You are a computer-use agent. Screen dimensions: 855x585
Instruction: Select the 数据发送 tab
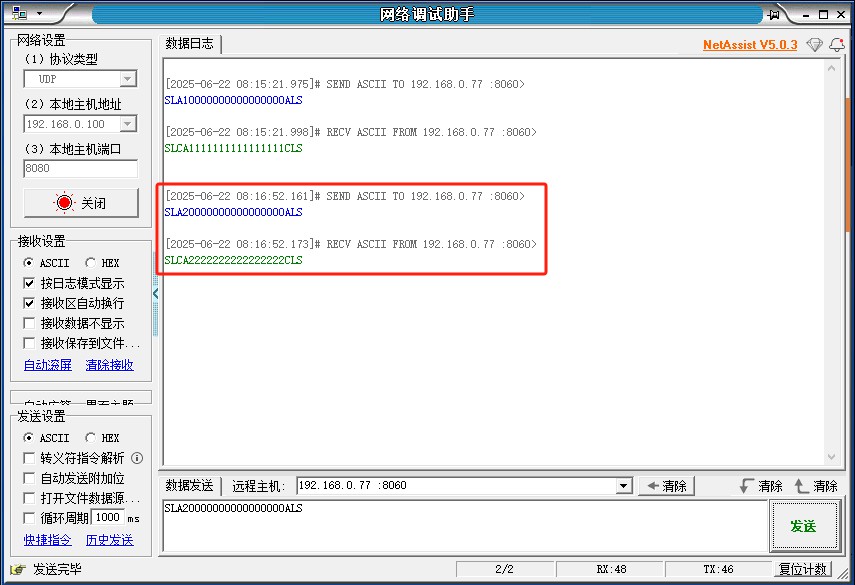190,486
